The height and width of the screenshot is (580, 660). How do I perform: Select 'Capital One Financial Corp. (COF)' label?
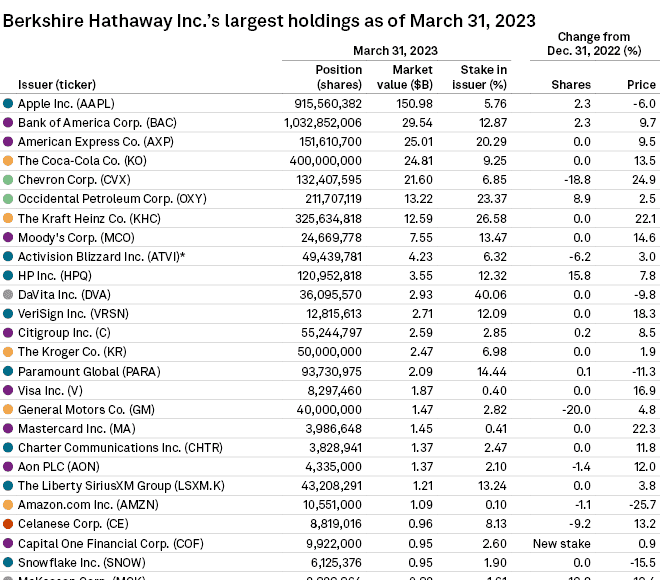111,544
